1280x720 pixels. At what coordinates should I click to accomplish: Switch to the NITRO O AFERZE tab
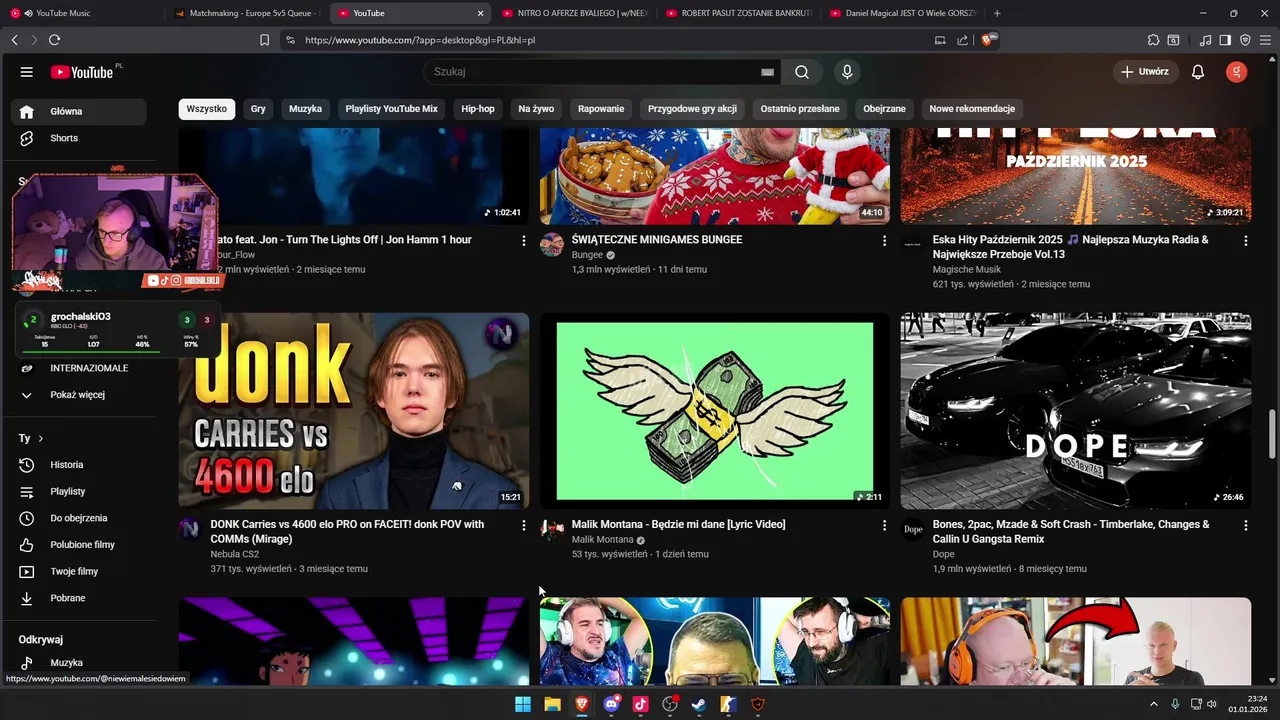point(573,13)
